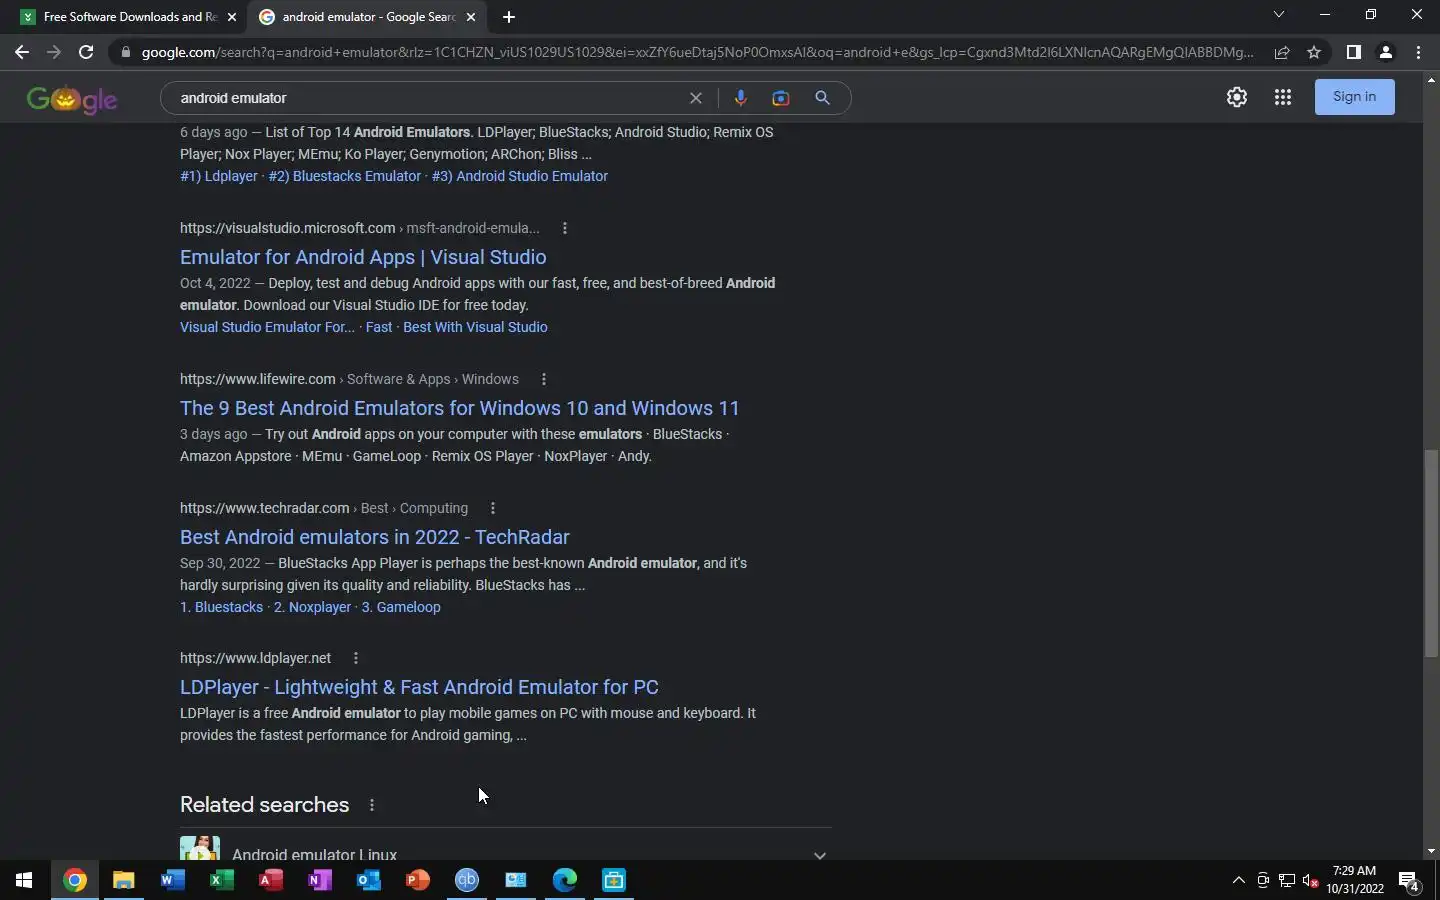Click the page vertical scrollbar thumb
Image resolution: width=1440 pixels, height=900 pixels.
coord(1431,553)
